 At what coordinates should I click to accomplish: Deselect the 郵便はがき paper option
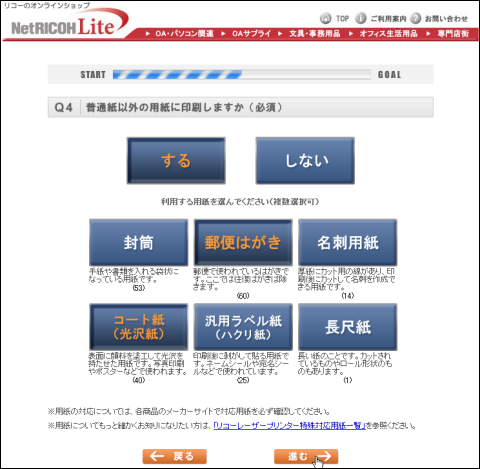pos(243,242)
